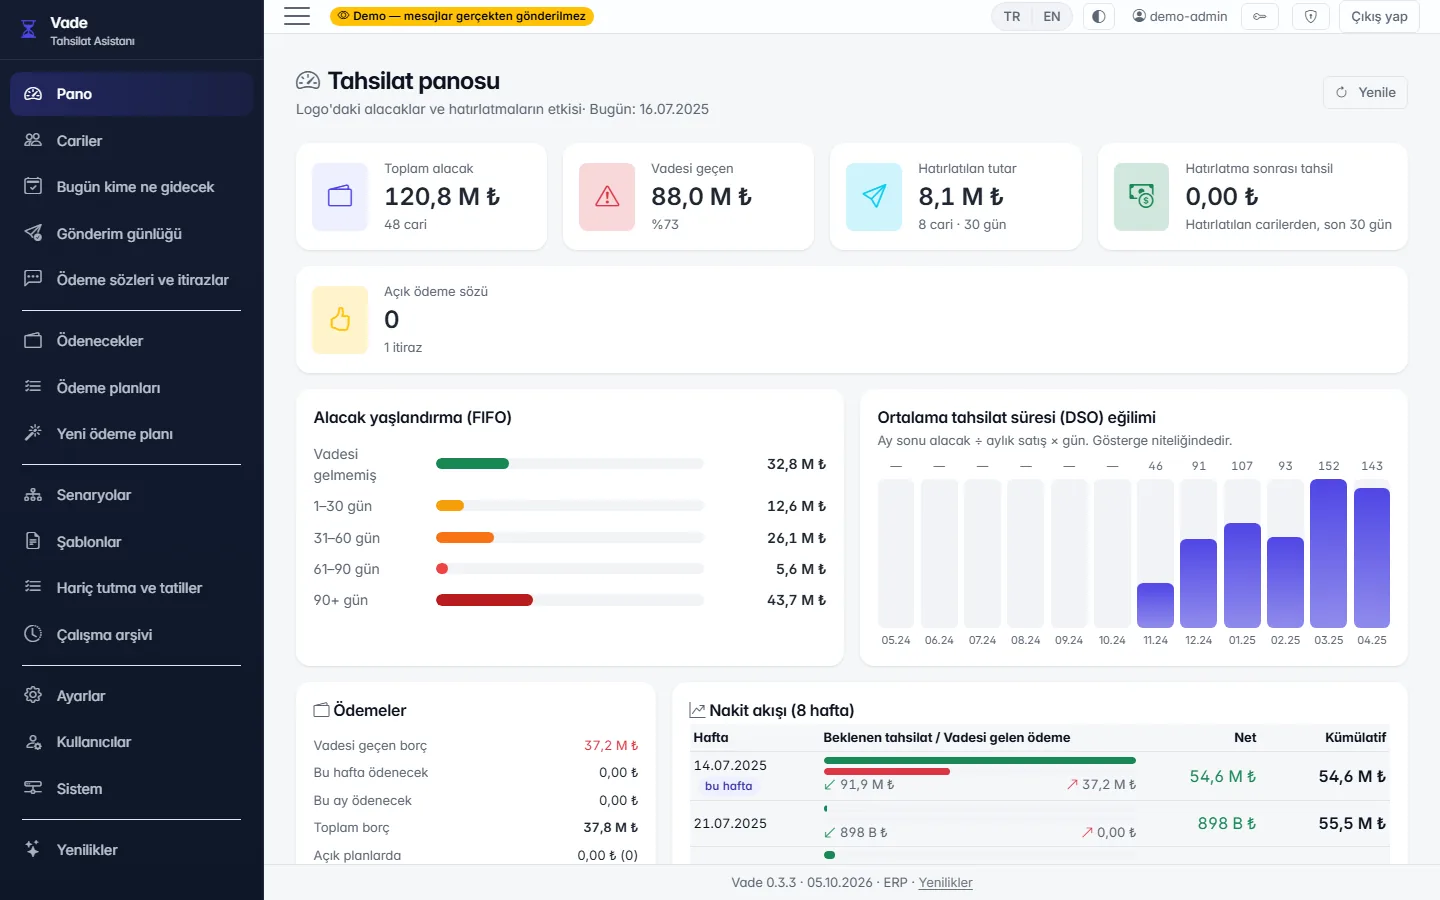This screenshot has width=1440, height=900.
Task: Click the Çalışma arşivi clock icon
Action: coord(33,634)
